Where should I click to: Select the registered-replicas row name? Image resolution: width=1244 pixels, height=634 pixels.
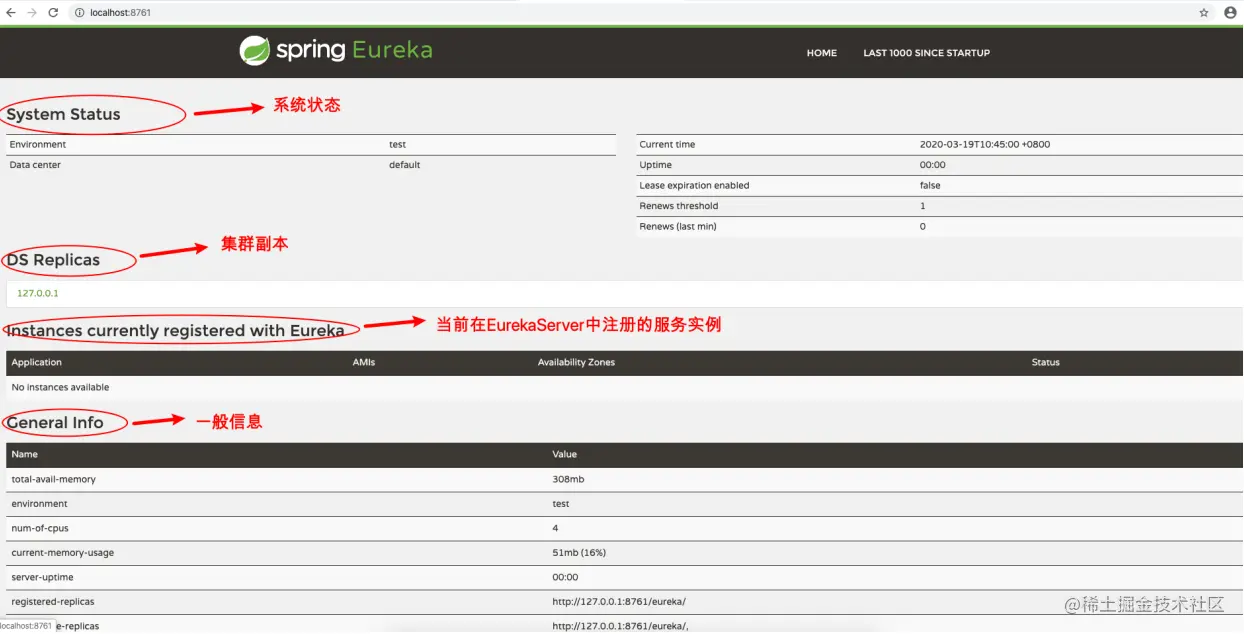(x=53, y=602)
